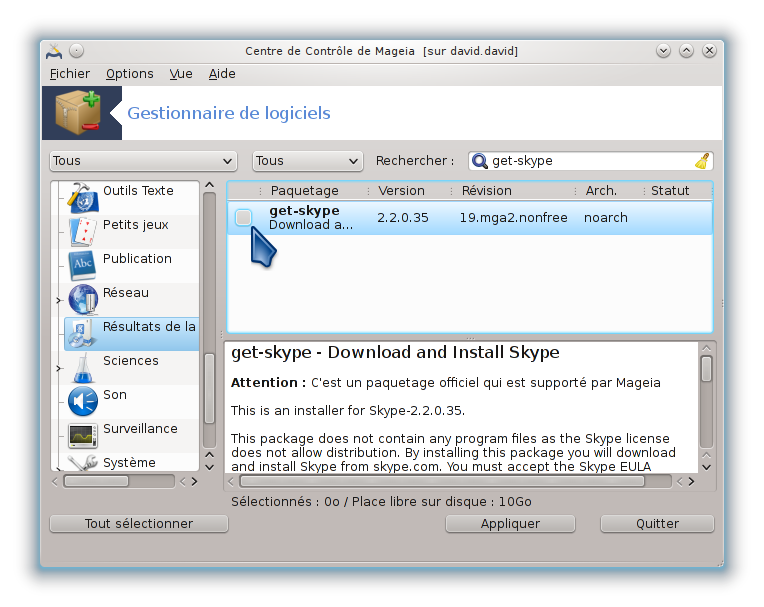Click the Appliquer button
This screenshot has width=764, height=607.
pos(510,524)
